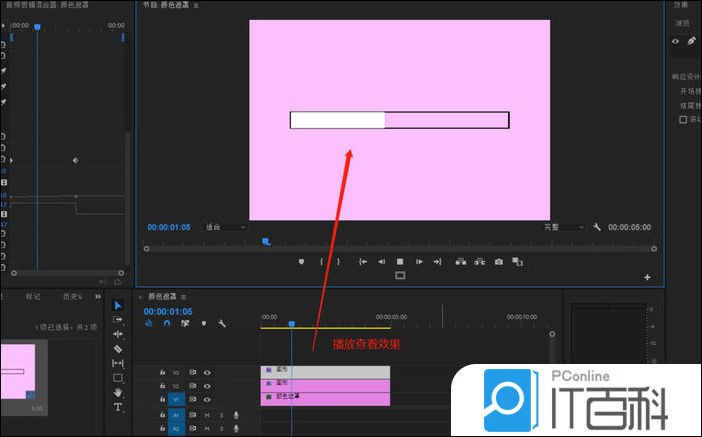This screenshot has height=437, width=702.
Task: Enable the checkbox in responsive design panel
Action: pos(683,119)
